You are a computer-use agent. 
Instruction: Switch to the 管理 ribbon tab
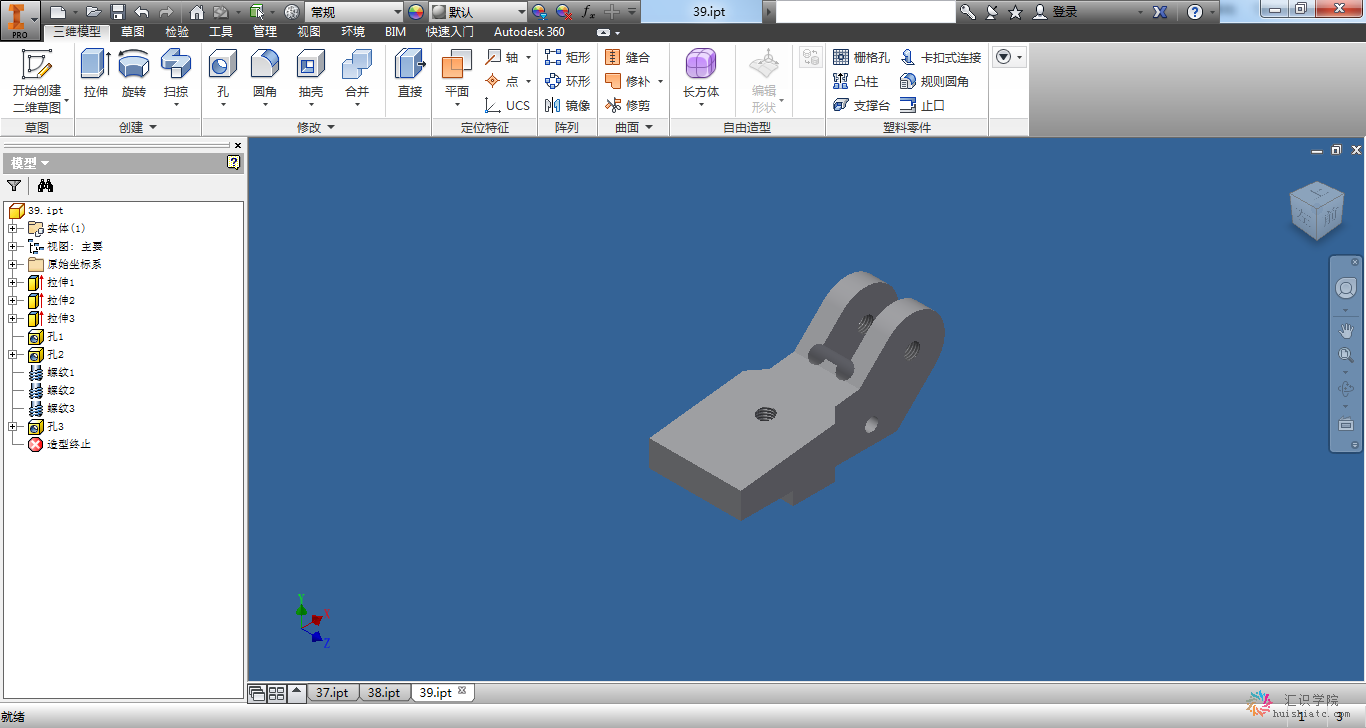pyautogui.click(x=265, y=32)
